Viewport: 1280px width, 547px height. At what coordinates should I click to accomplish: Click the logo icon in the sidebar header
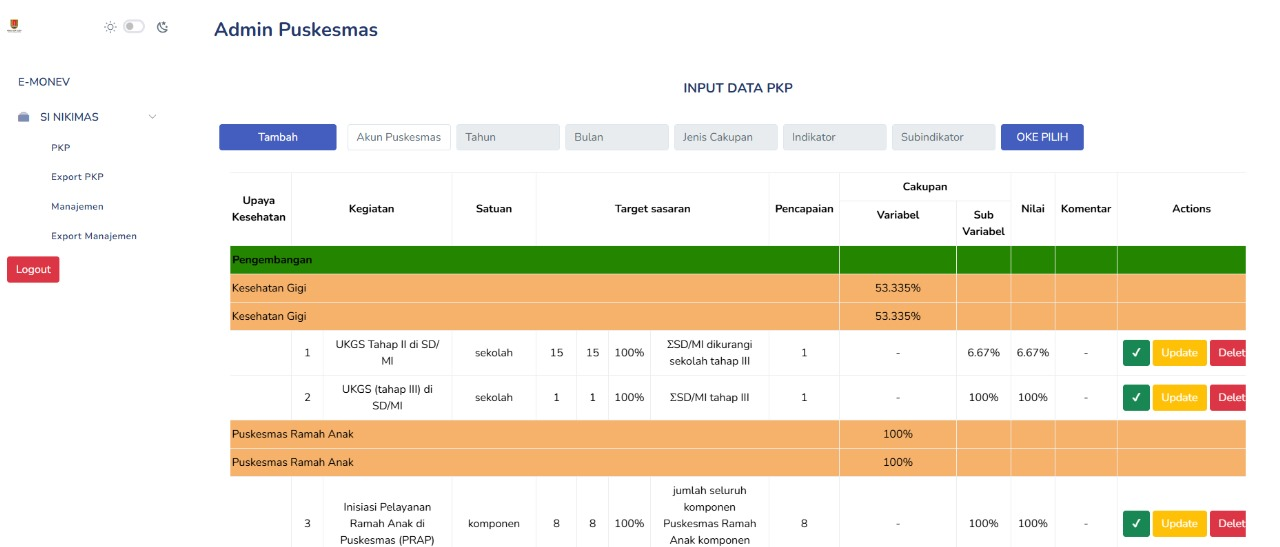coord(13,28)
